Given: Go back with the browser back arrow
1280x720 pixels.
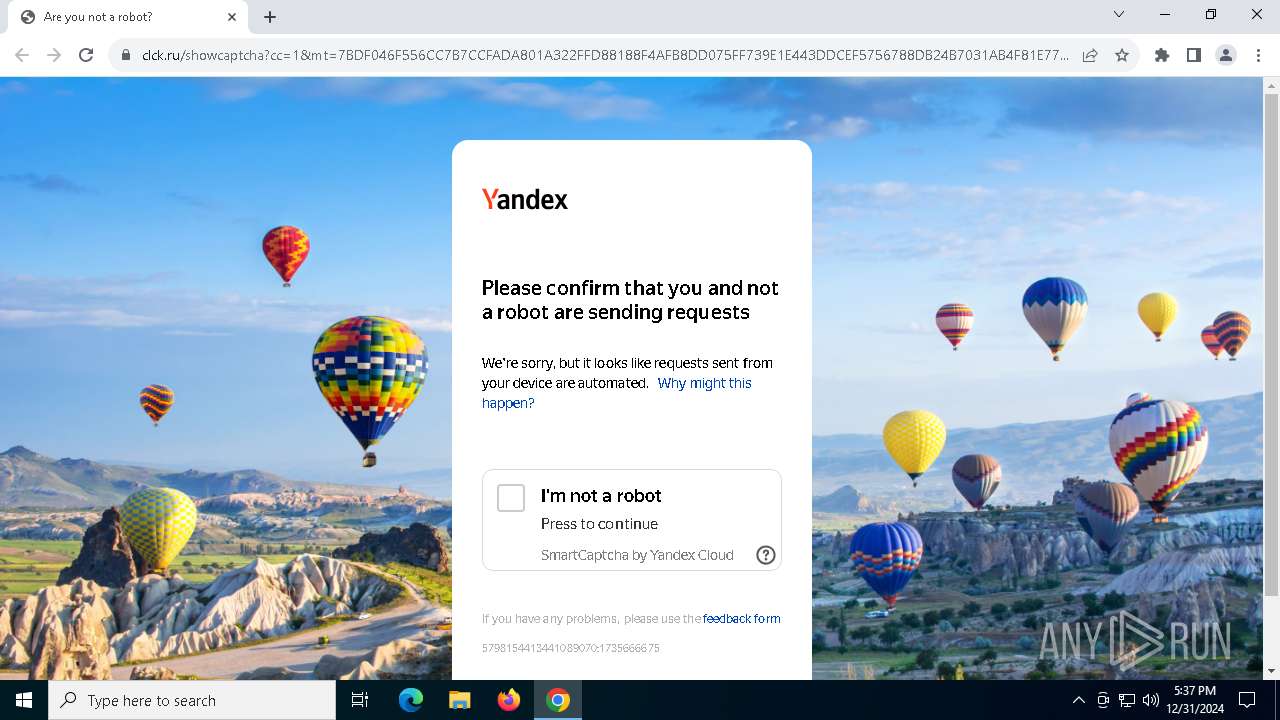Looking at the screenshot, I should point(22,55).
